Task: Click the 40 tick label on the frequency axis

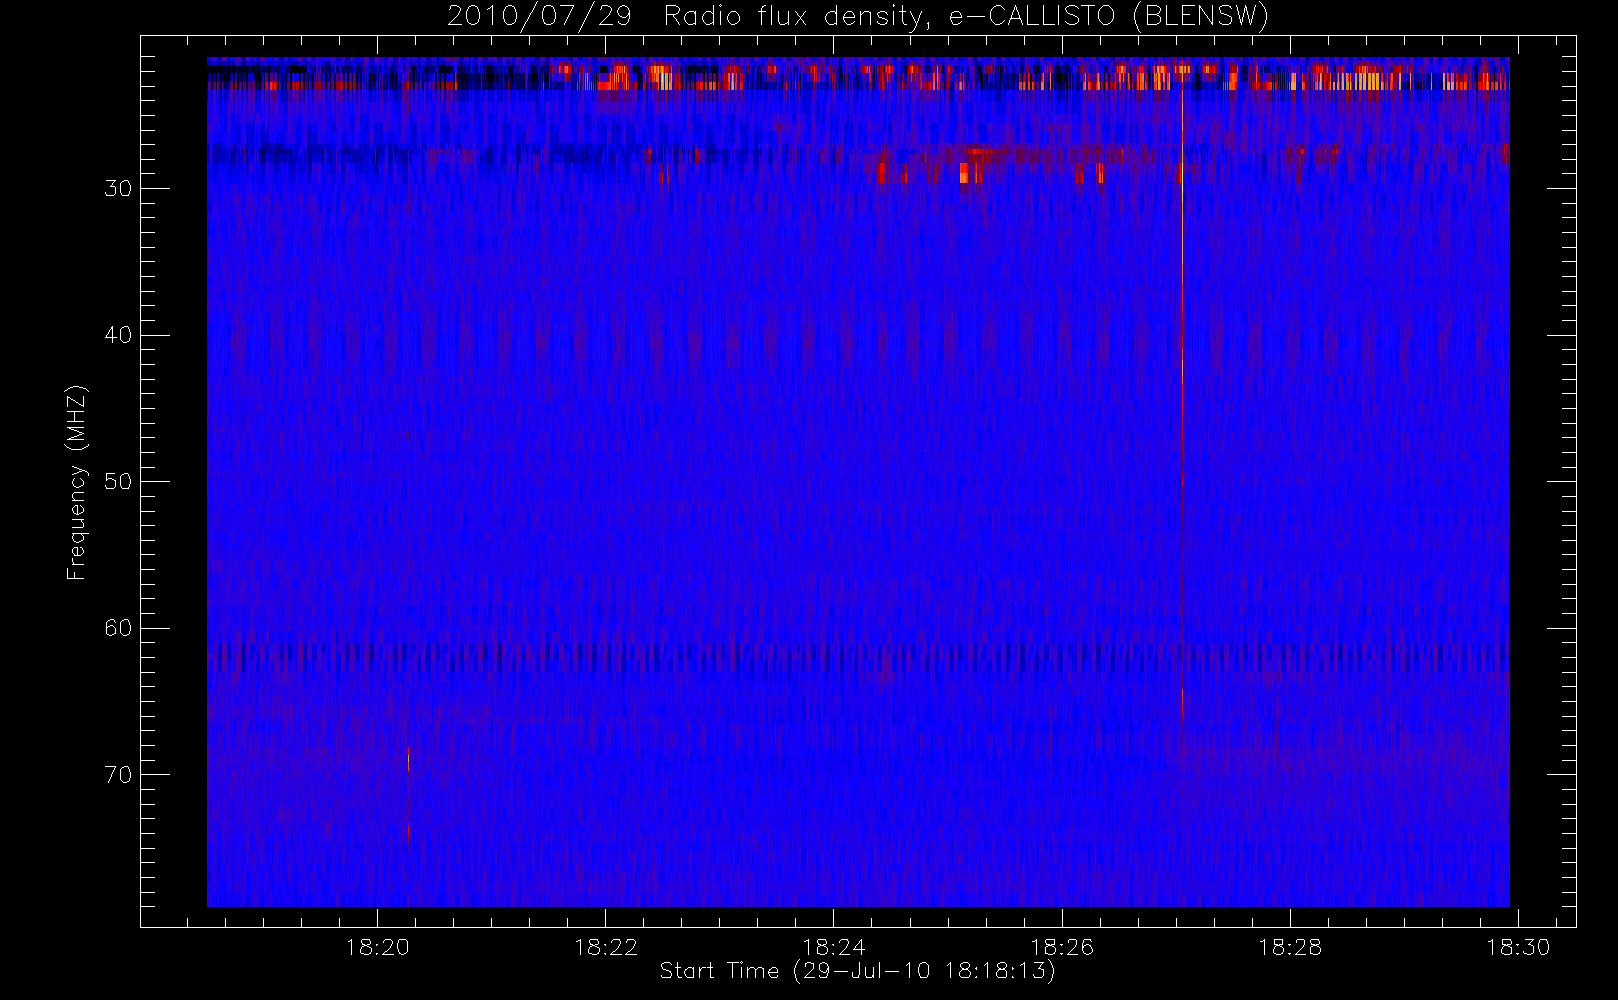Action: pos(118,335)
